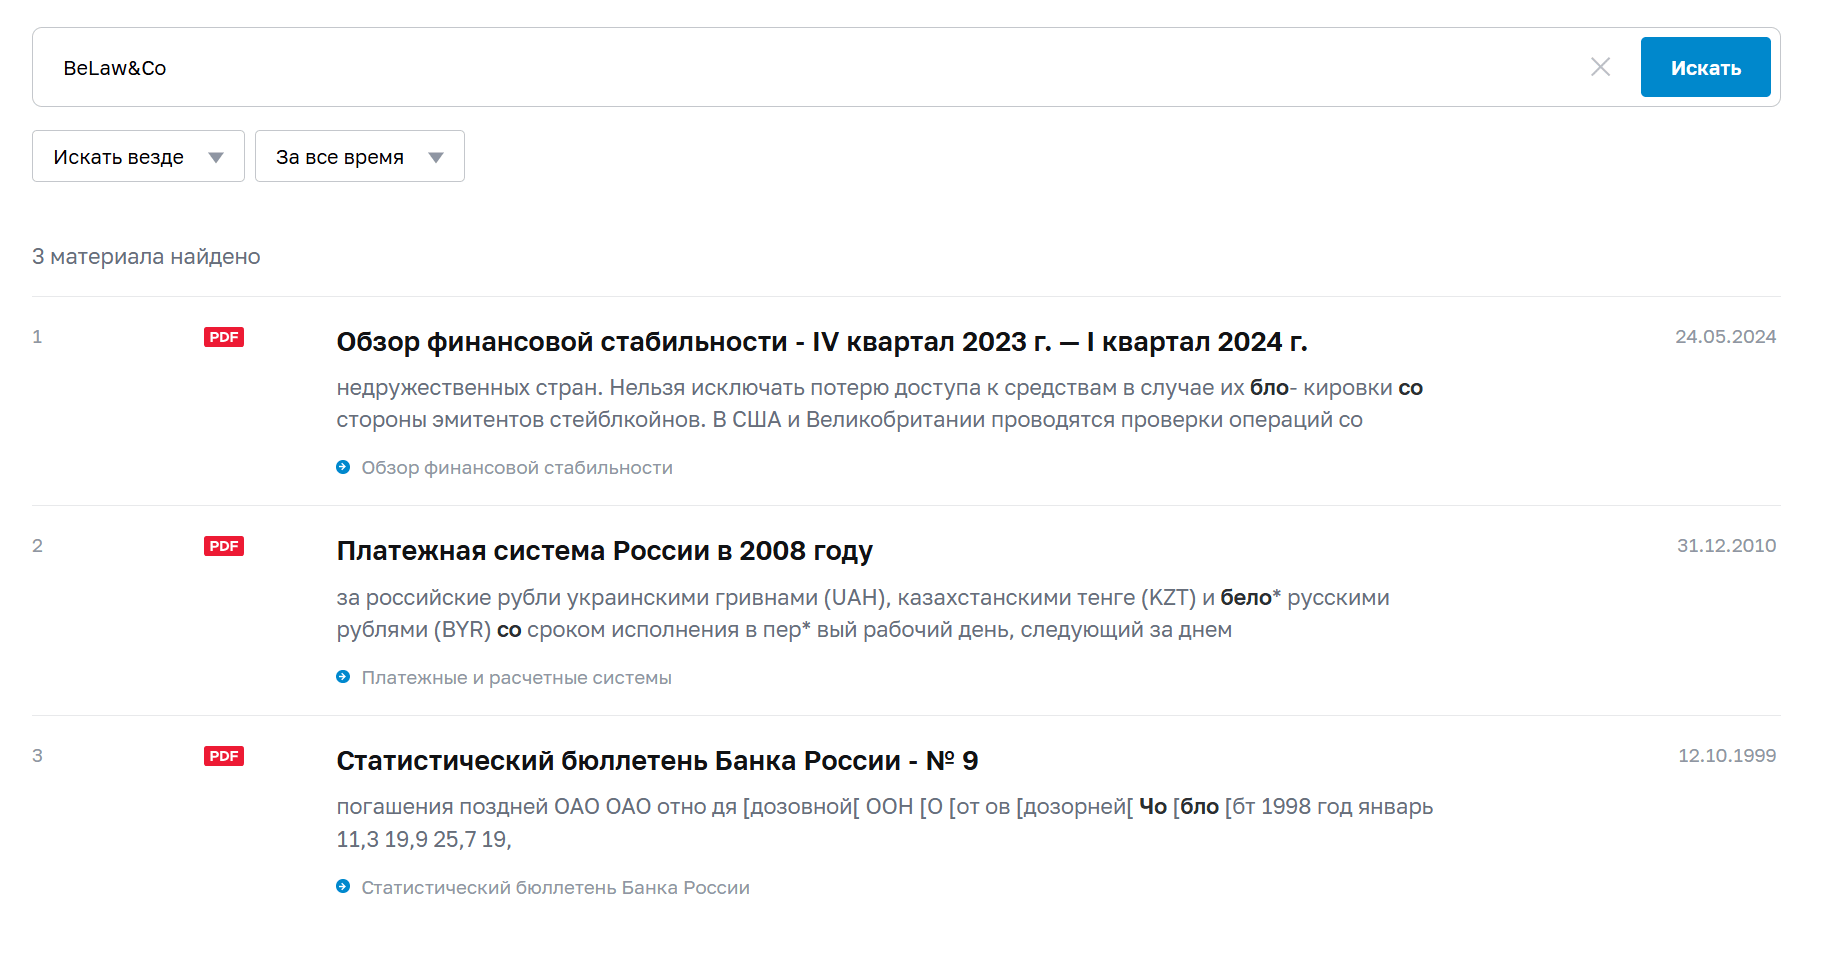
Task: Open Платежная система России в 2008 году
Action: click(605, 551)
